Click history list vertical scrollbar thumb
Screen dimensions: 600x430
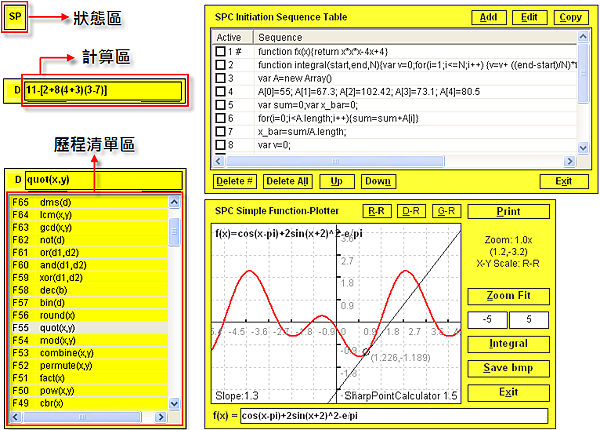(x=174, y=232)
